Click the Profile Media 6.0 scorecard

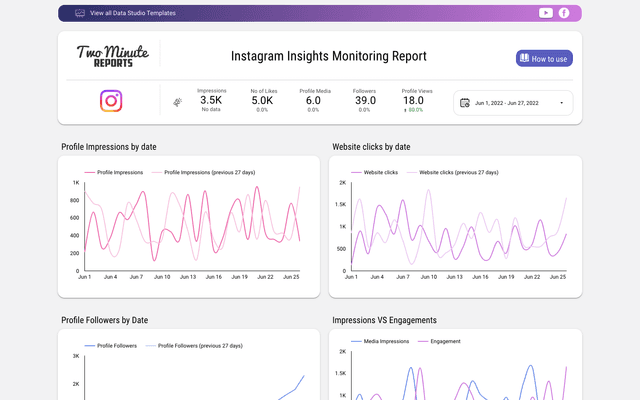(x=315, y=100)
